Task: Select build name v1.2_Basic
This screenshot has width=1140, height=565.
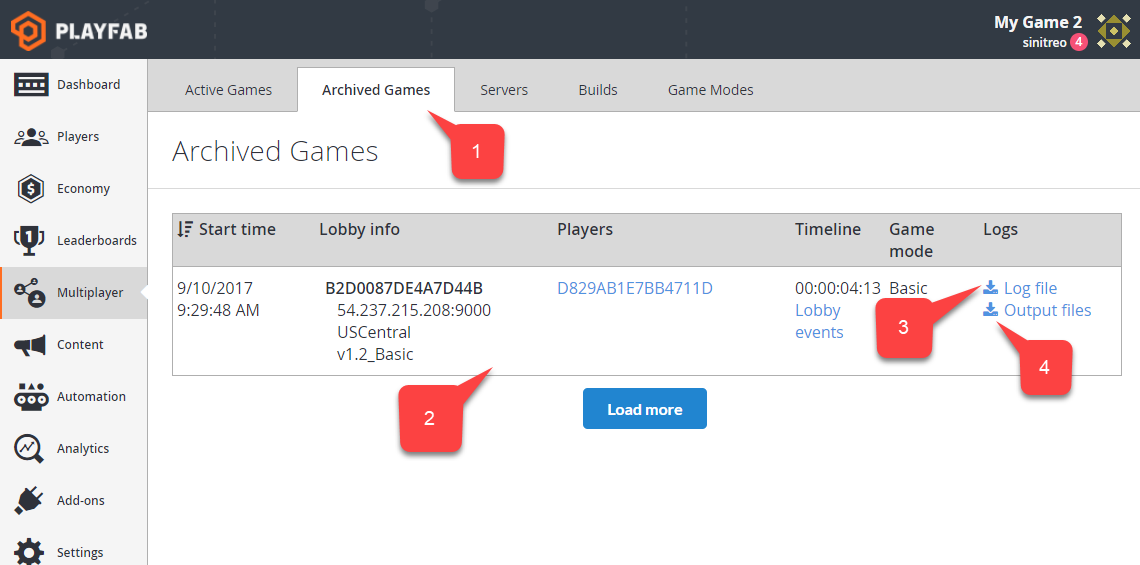Action: pyautogui.click(x=375, y=356)
